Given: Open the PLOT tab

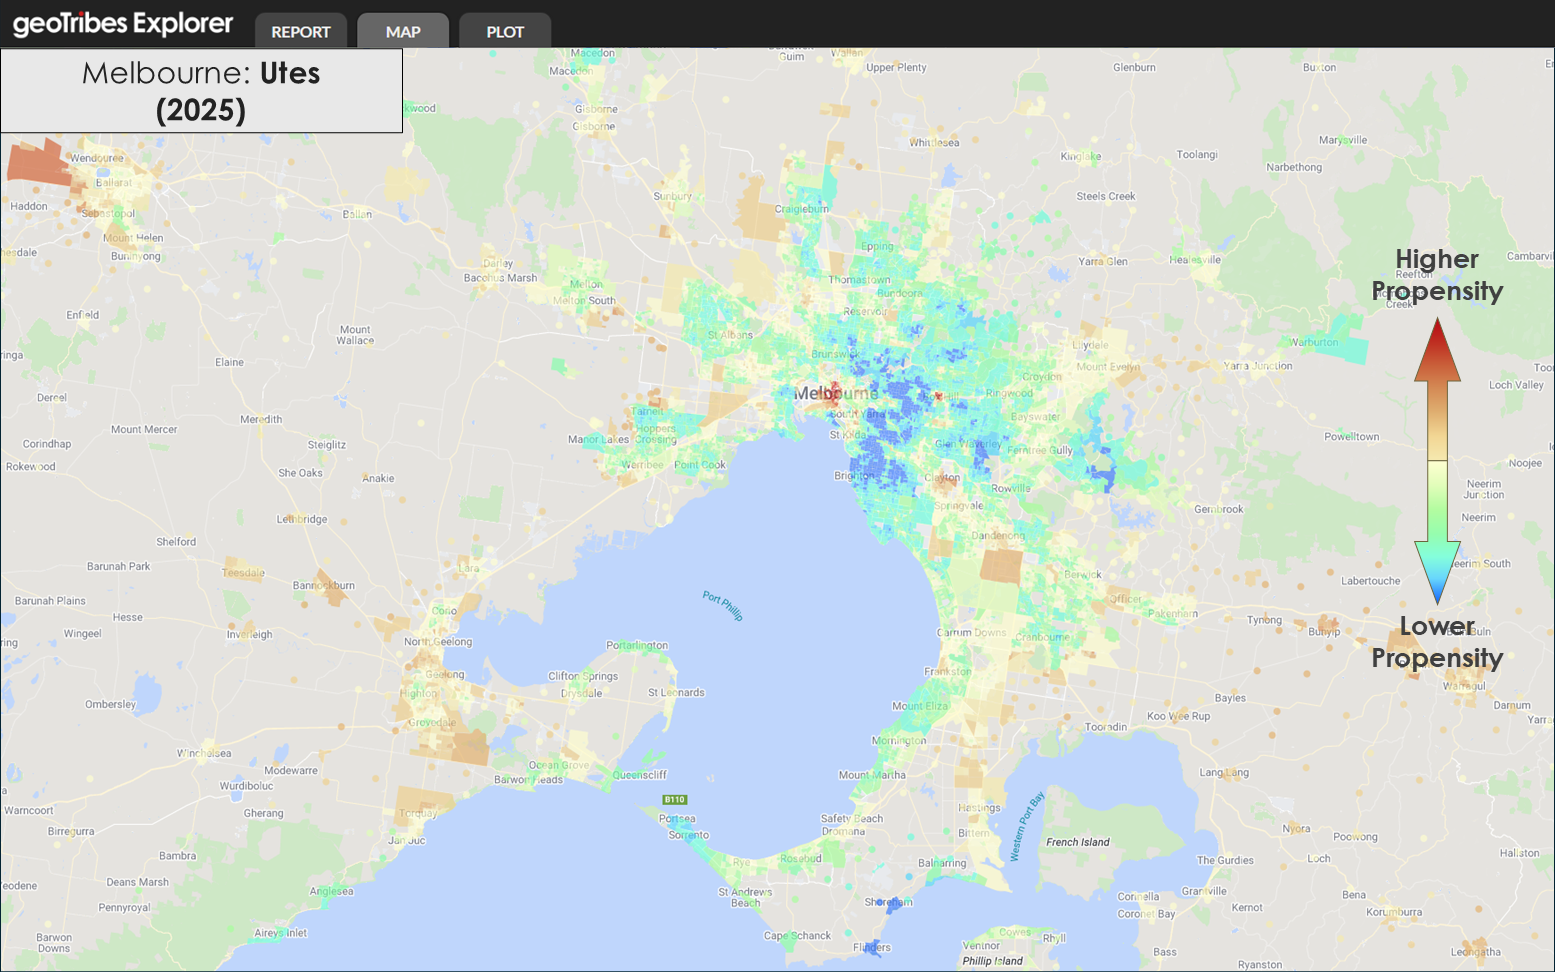Looking at the screenshot, I should click(505, 31).
